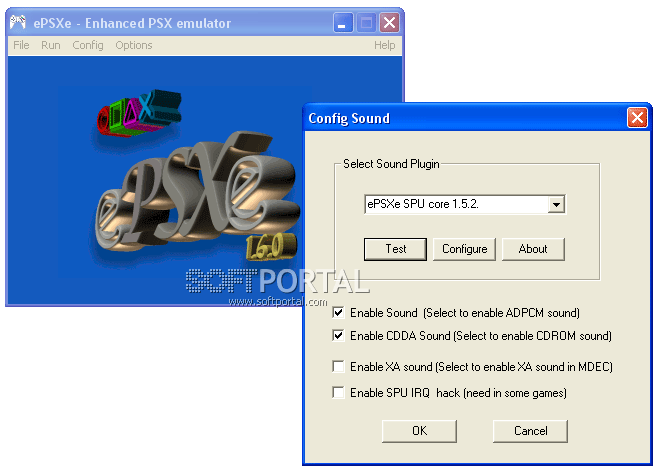Click the ePSXe 1.6.0 logo image

point(197,176)
